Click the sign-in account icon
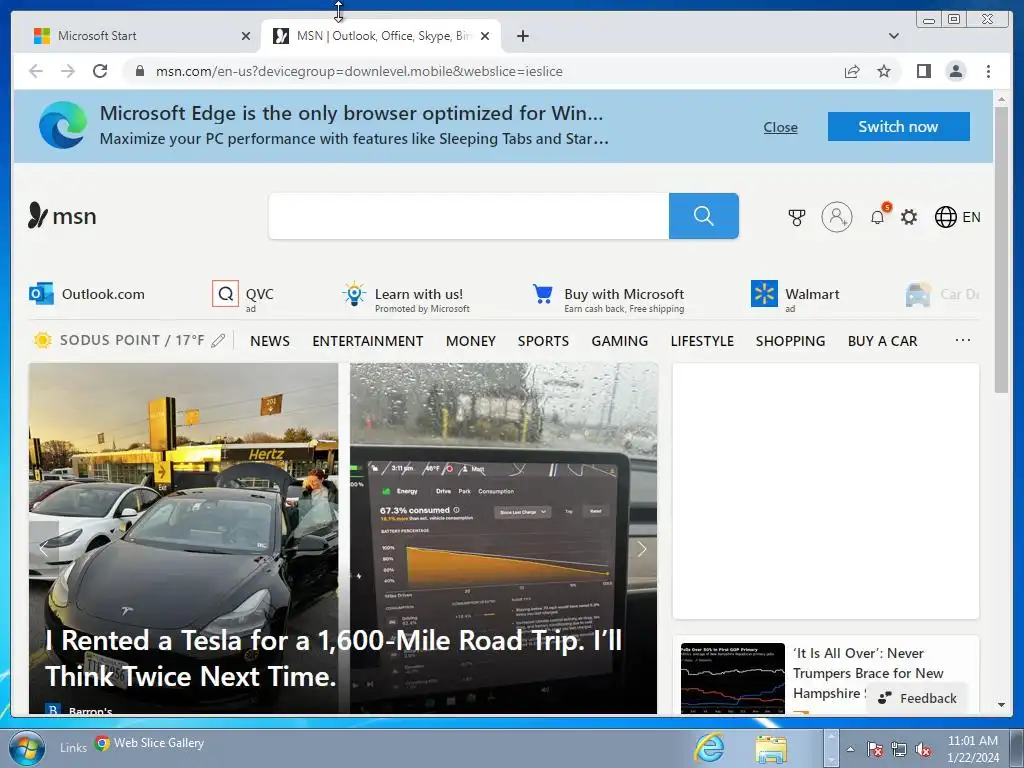The image size is (1024, 768). point(837,217)
